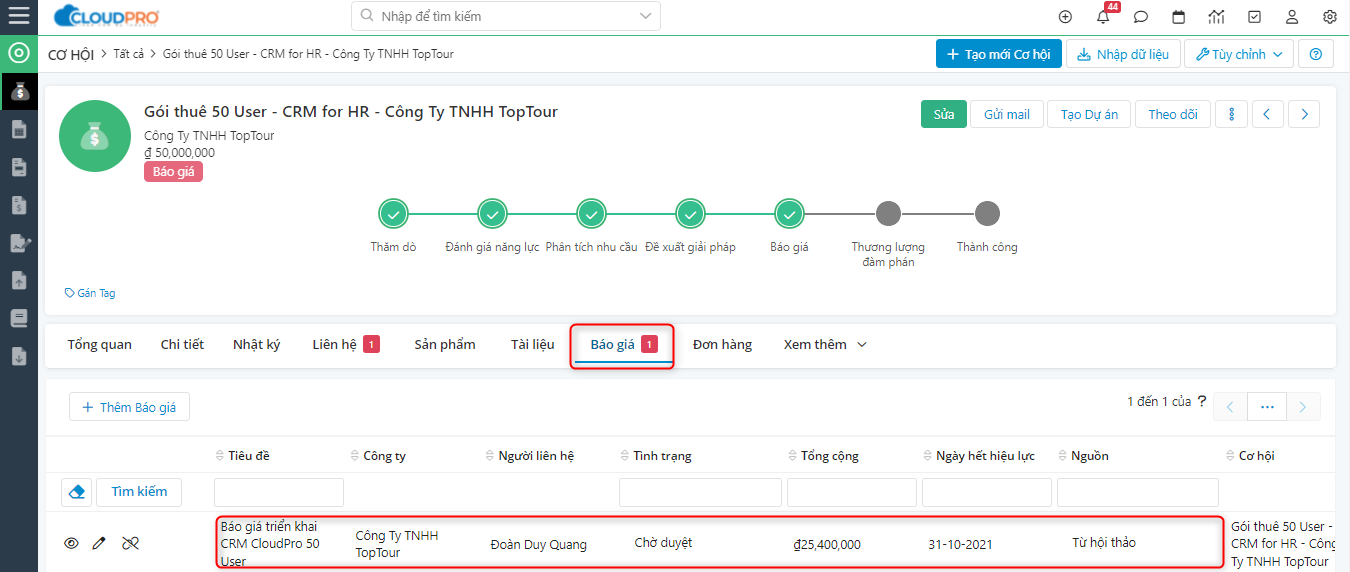Open the quick create plus icon
The image size is (1350, 572).
tap(1065, 17)
